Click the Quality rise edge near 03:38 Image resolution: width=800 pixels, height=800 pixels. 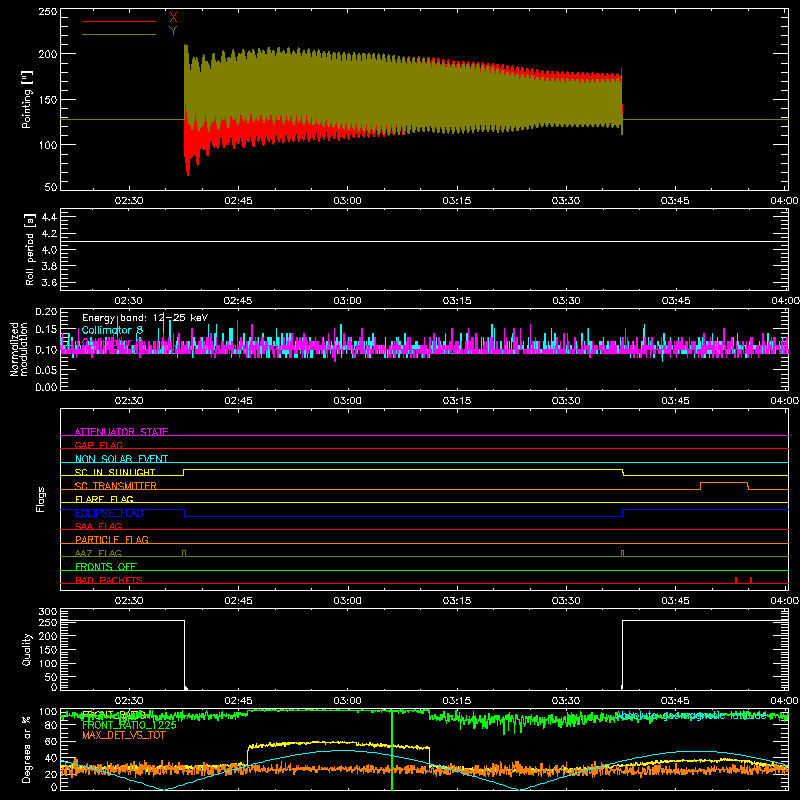click(x=622, y=655)
